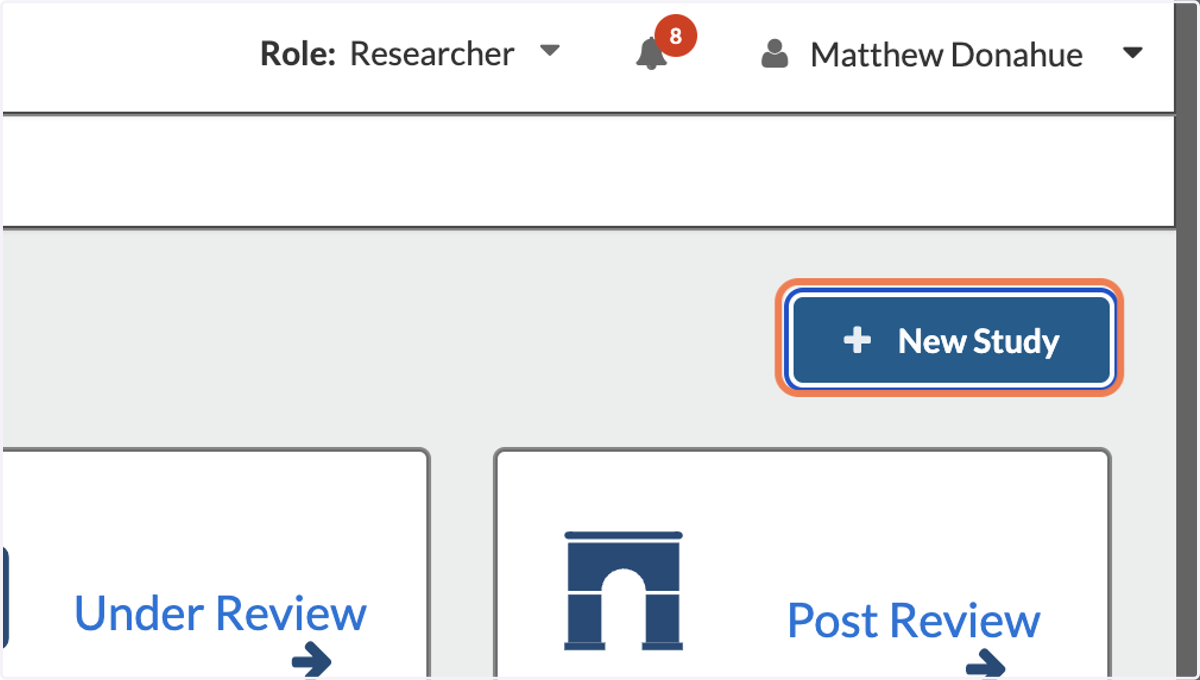Click the arch building icon in Post Review card
1200x680 pixels.
pos(624,590)
